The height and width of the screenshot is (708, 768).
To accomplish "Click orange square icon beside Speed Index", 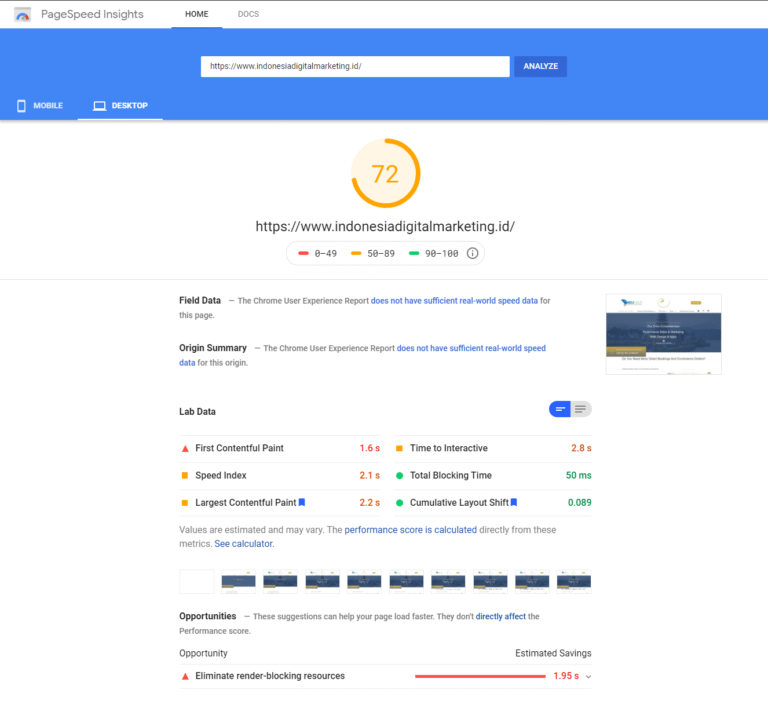I will [185, 475].
